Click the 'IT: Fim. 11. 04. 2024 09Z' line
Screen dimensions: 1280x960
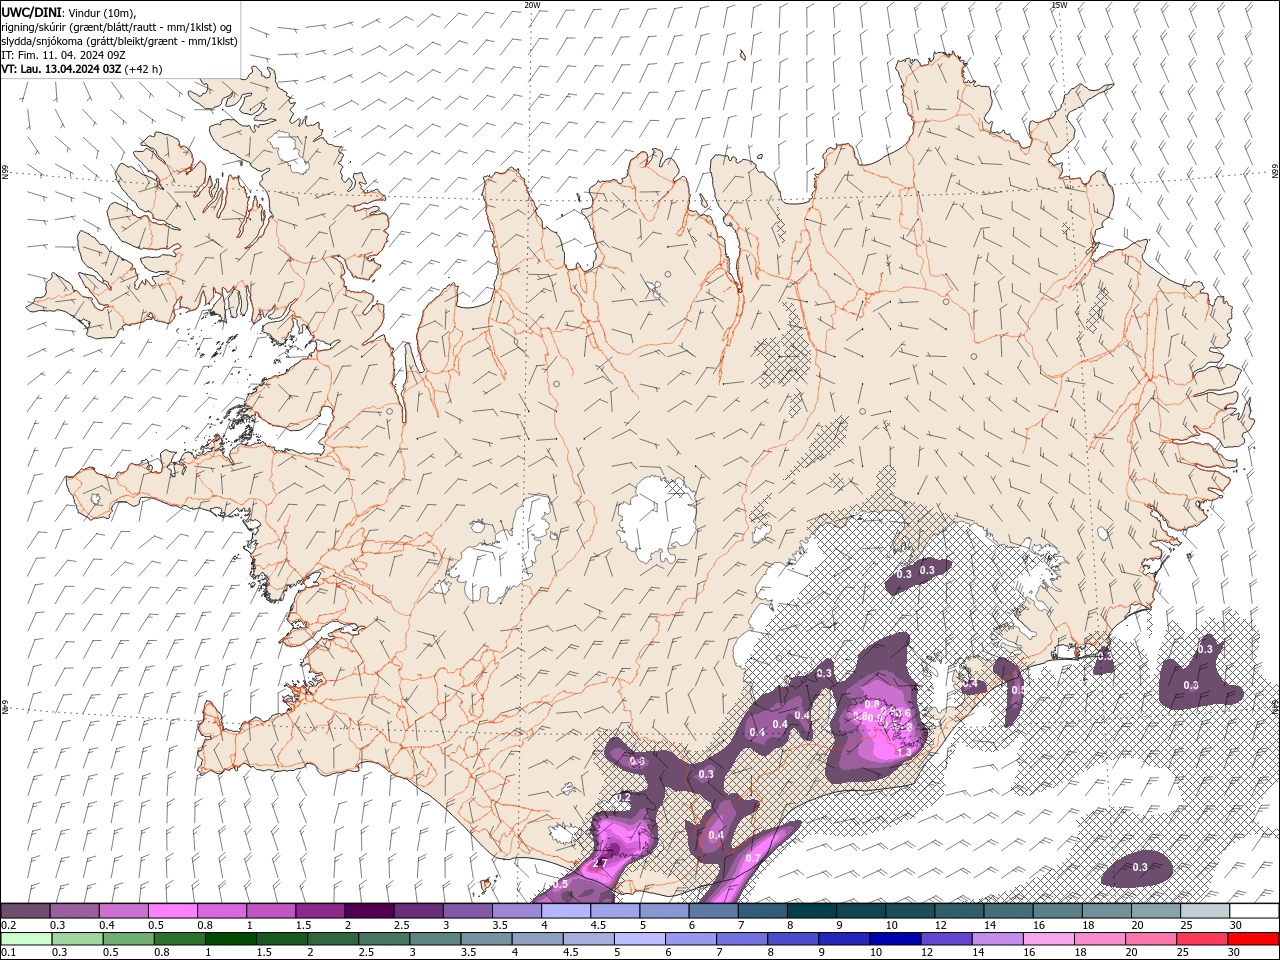[x=63, y=55]
